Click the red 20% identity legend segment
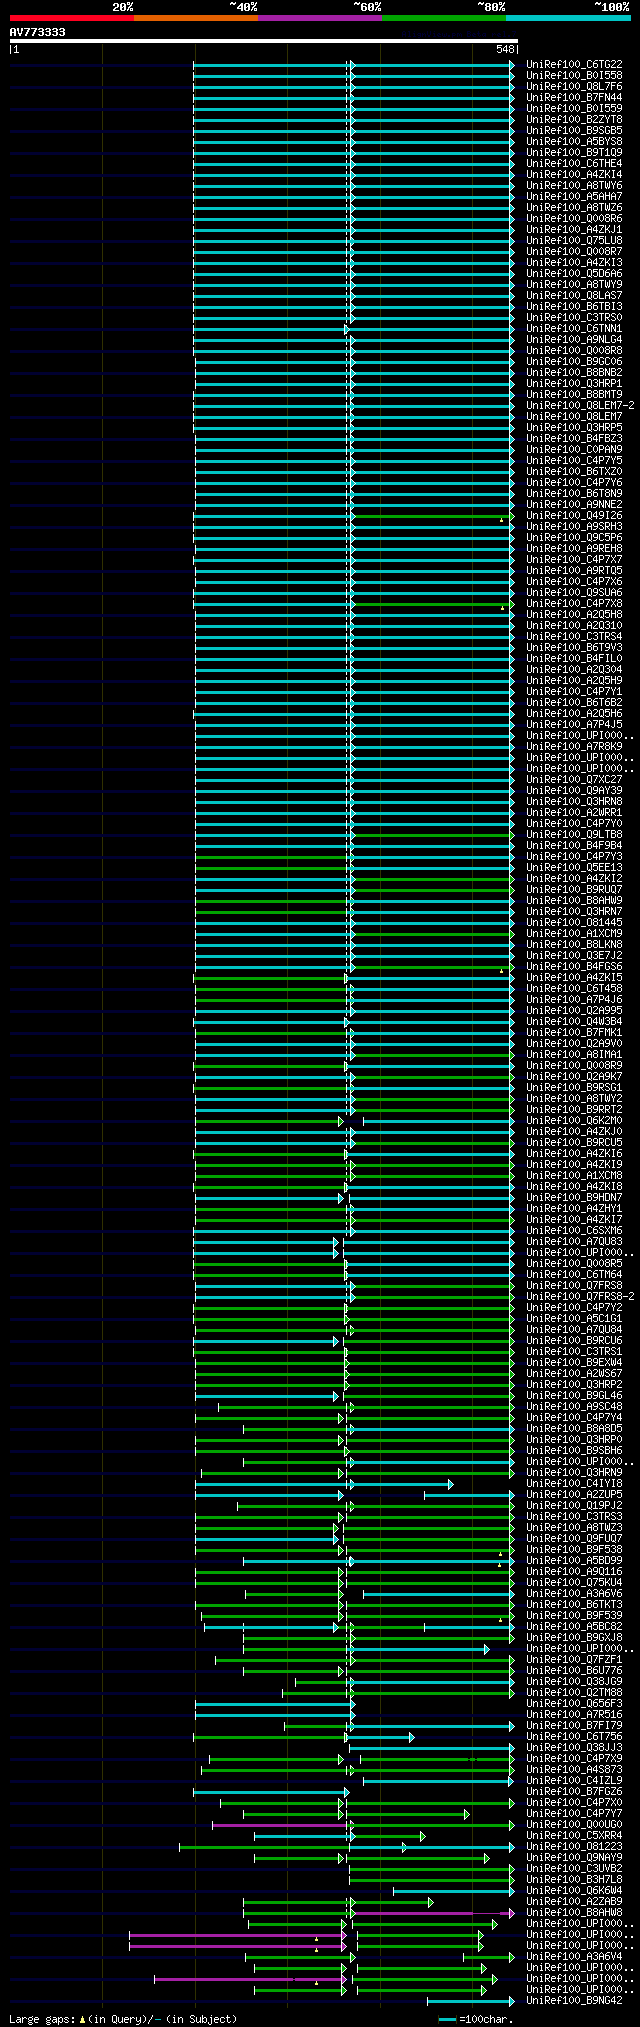Screen dimensions: 640x2027 pyautogui.click(x=72, y=17)
